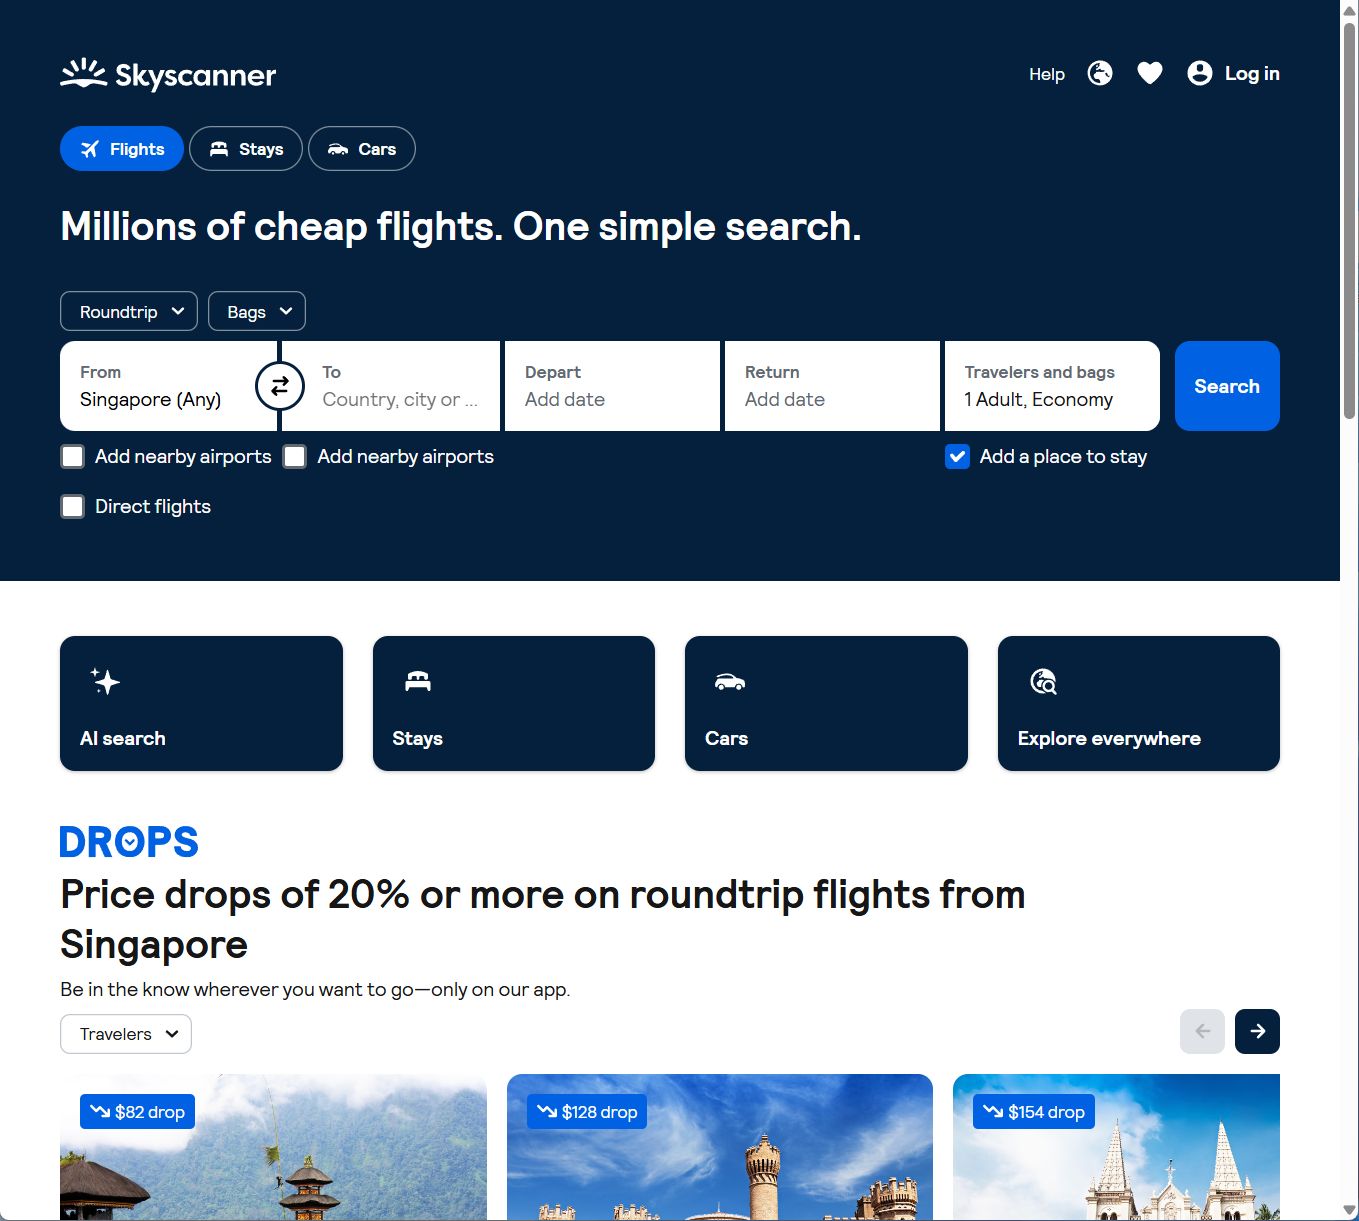The height and width of the screenshot is (1221, 1359).
Task: Click previous arrow in price drops carousel
Action: click(1202, 1031)
